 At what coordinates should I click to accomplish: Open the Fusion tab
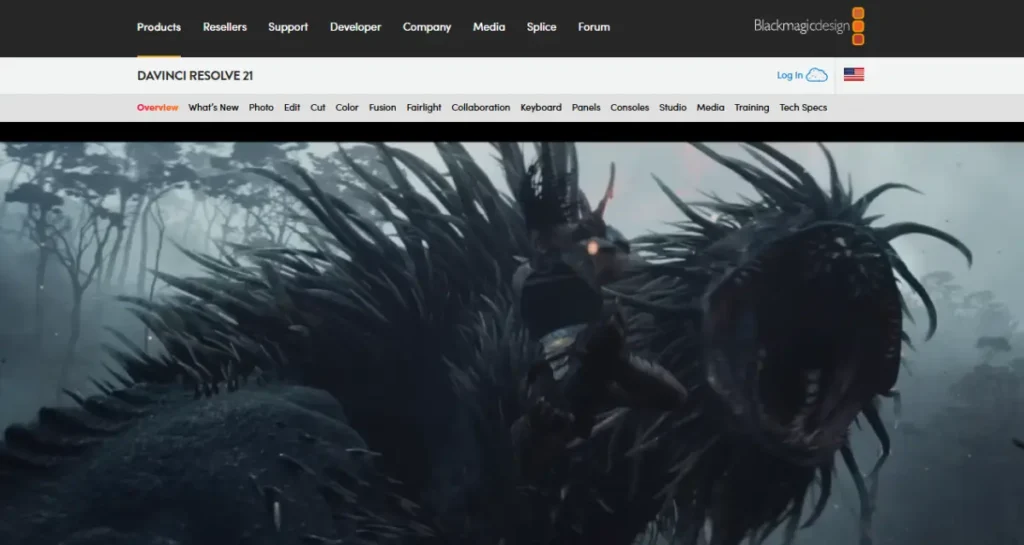tap(382, 108)
